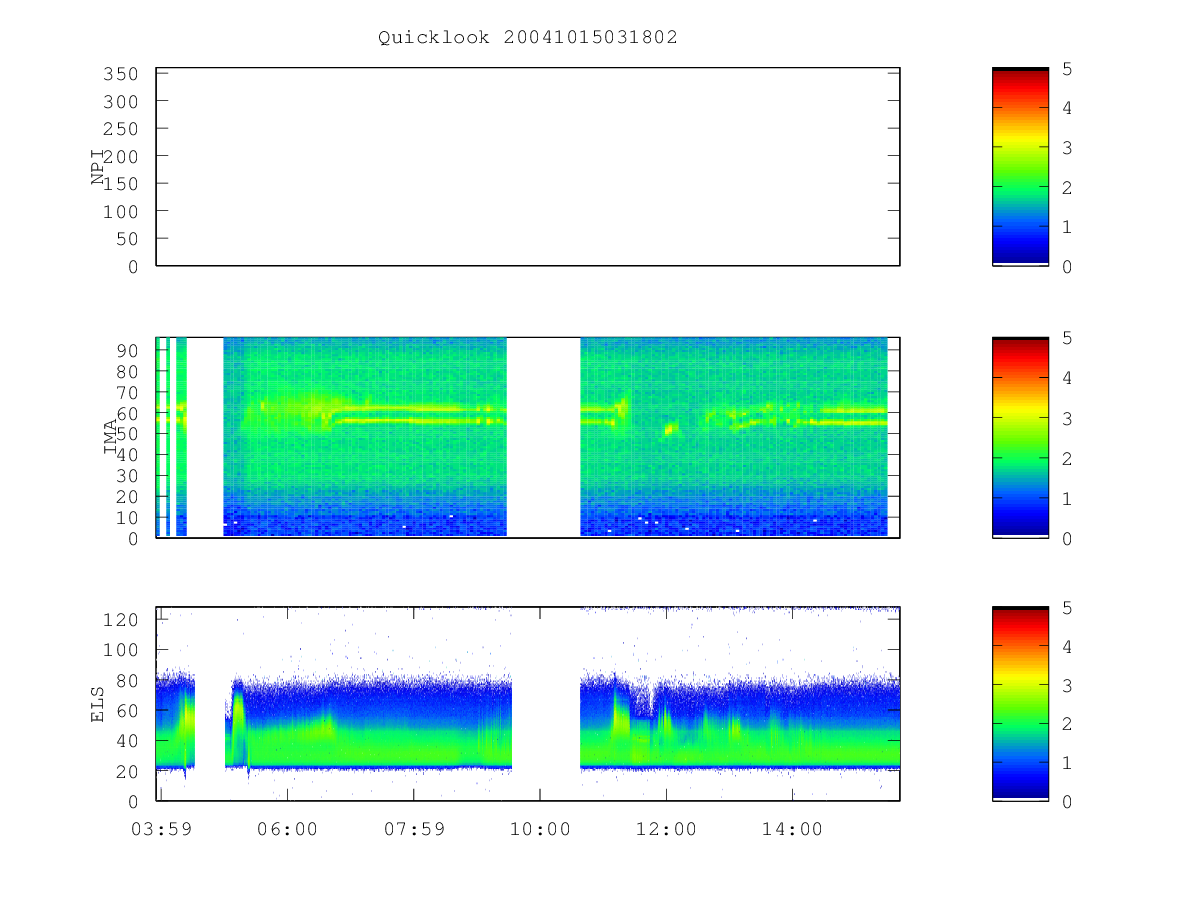Screen dimensions: 1200x900
Task: Click the 10 tick on the IMA axis
Action: 130,517
